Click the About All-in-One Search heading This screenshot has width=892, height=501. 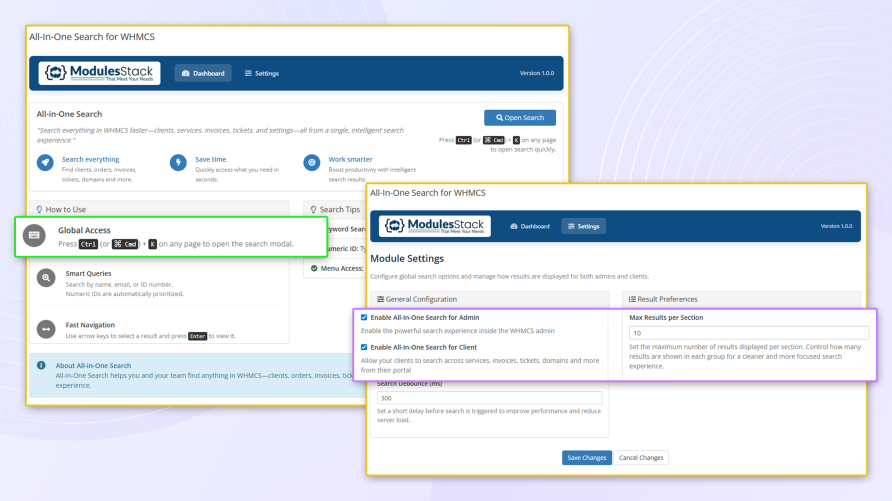coord(93,366)
